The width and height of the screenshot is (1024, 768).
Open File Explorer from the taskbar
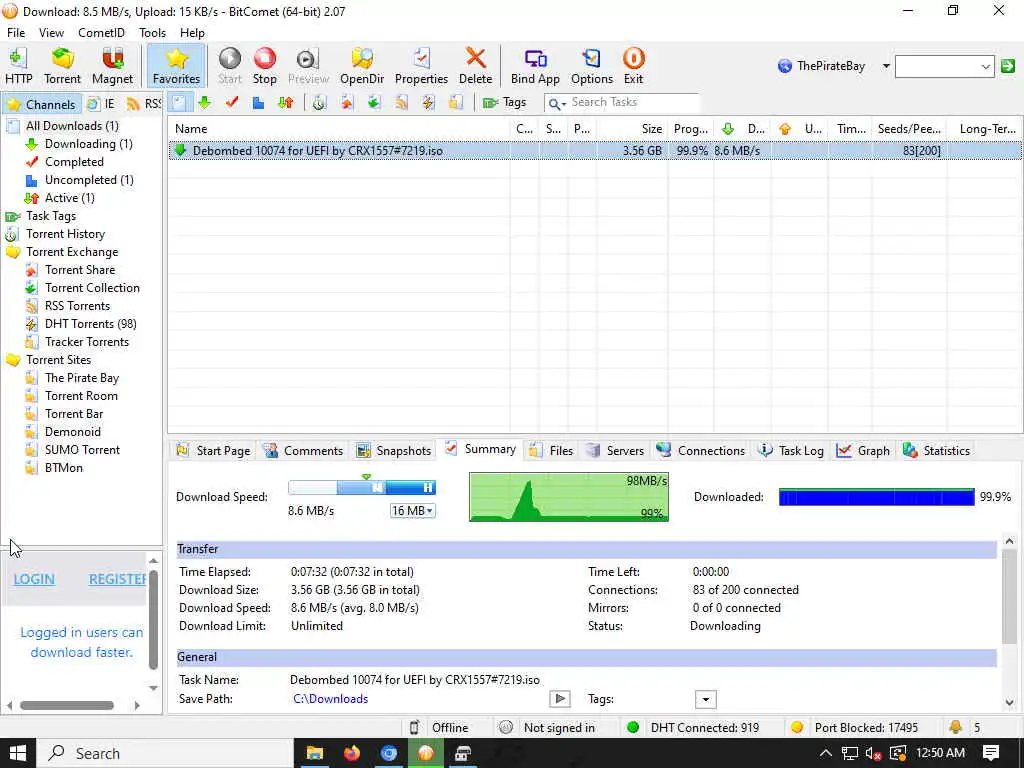click(315, 753)
